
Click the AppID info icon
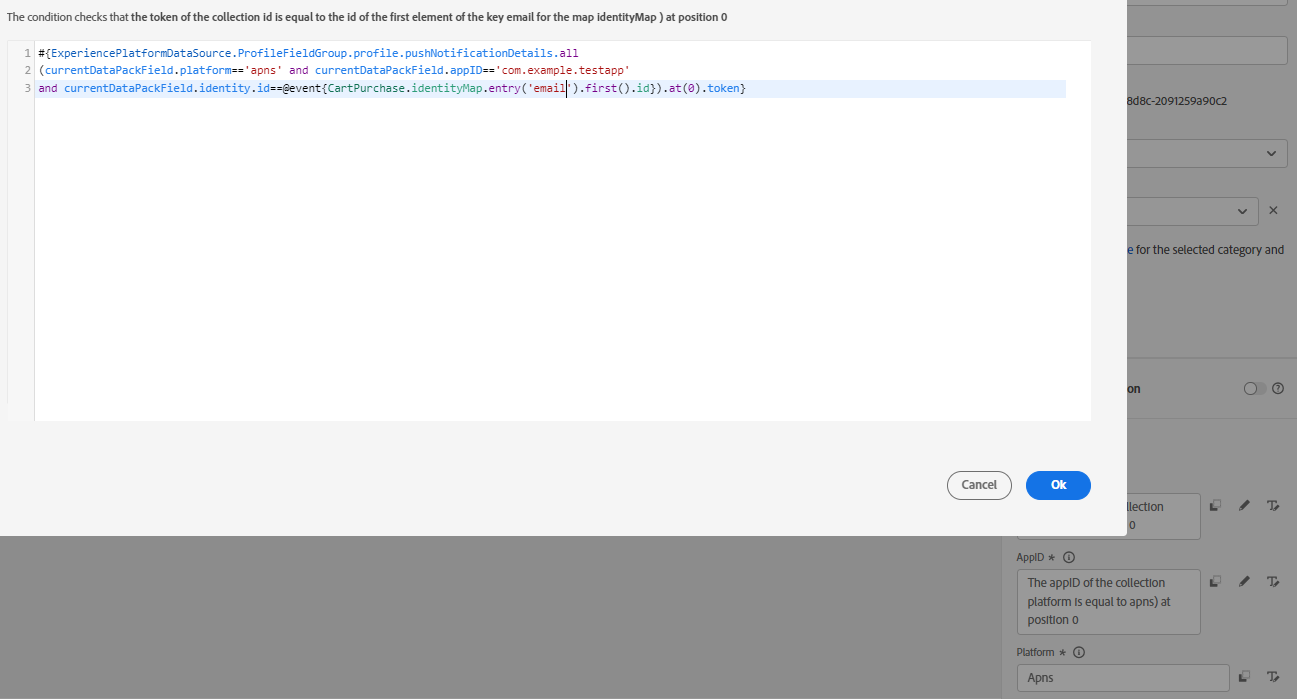tap(1068, 557)
